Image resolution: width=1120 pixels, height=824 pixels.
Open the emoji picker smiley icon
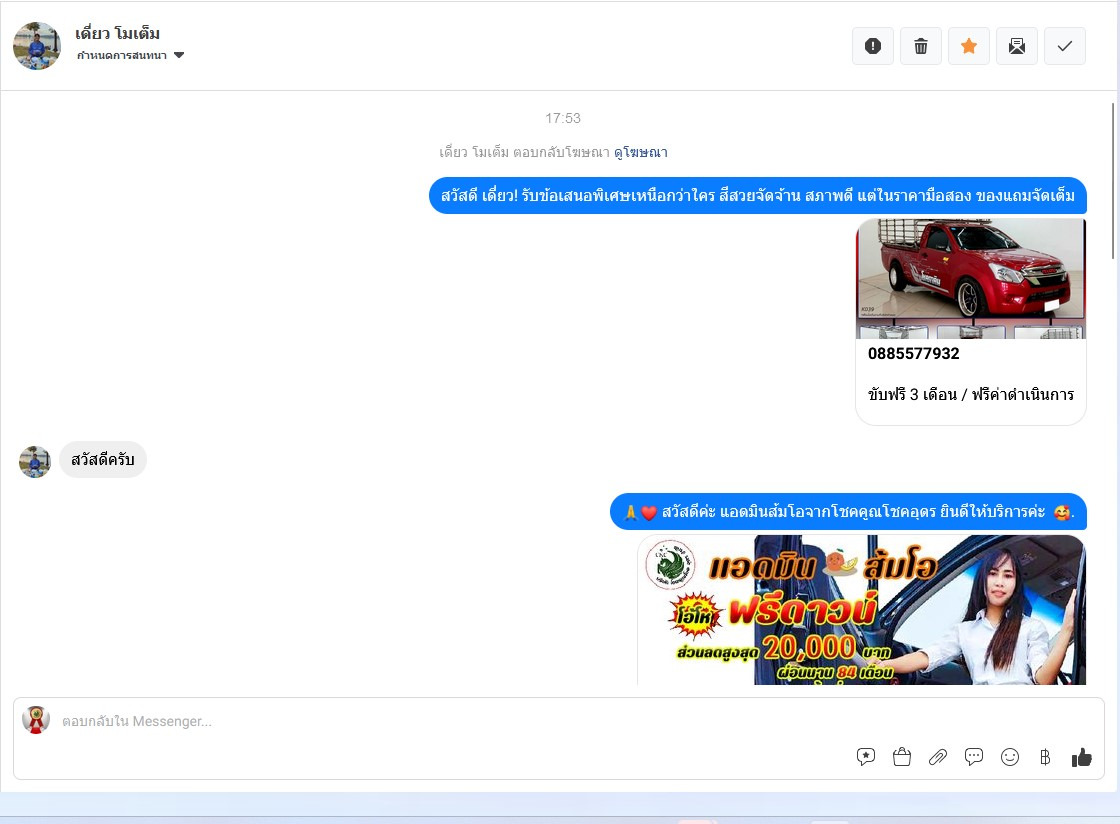click(x=1010, y=757)
